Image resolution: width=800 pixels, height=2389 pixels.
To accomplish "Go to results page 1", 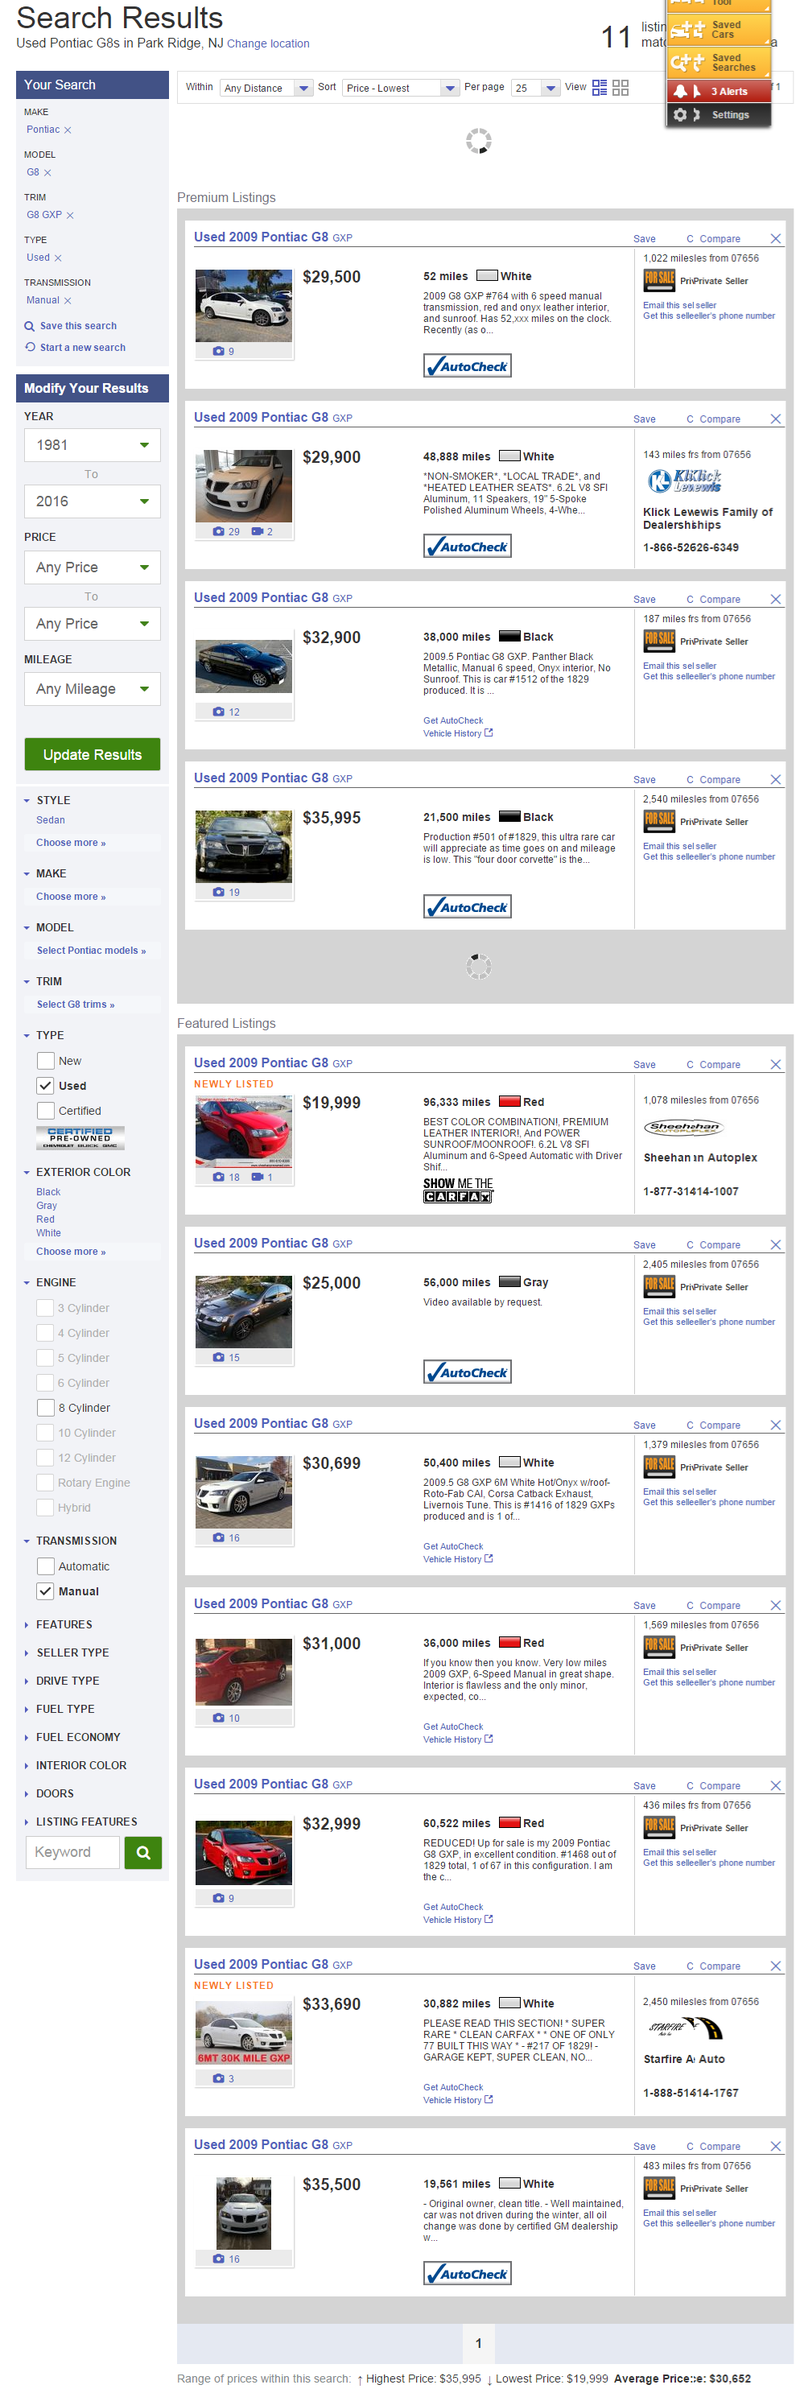I will click(x=478, y=2343).
